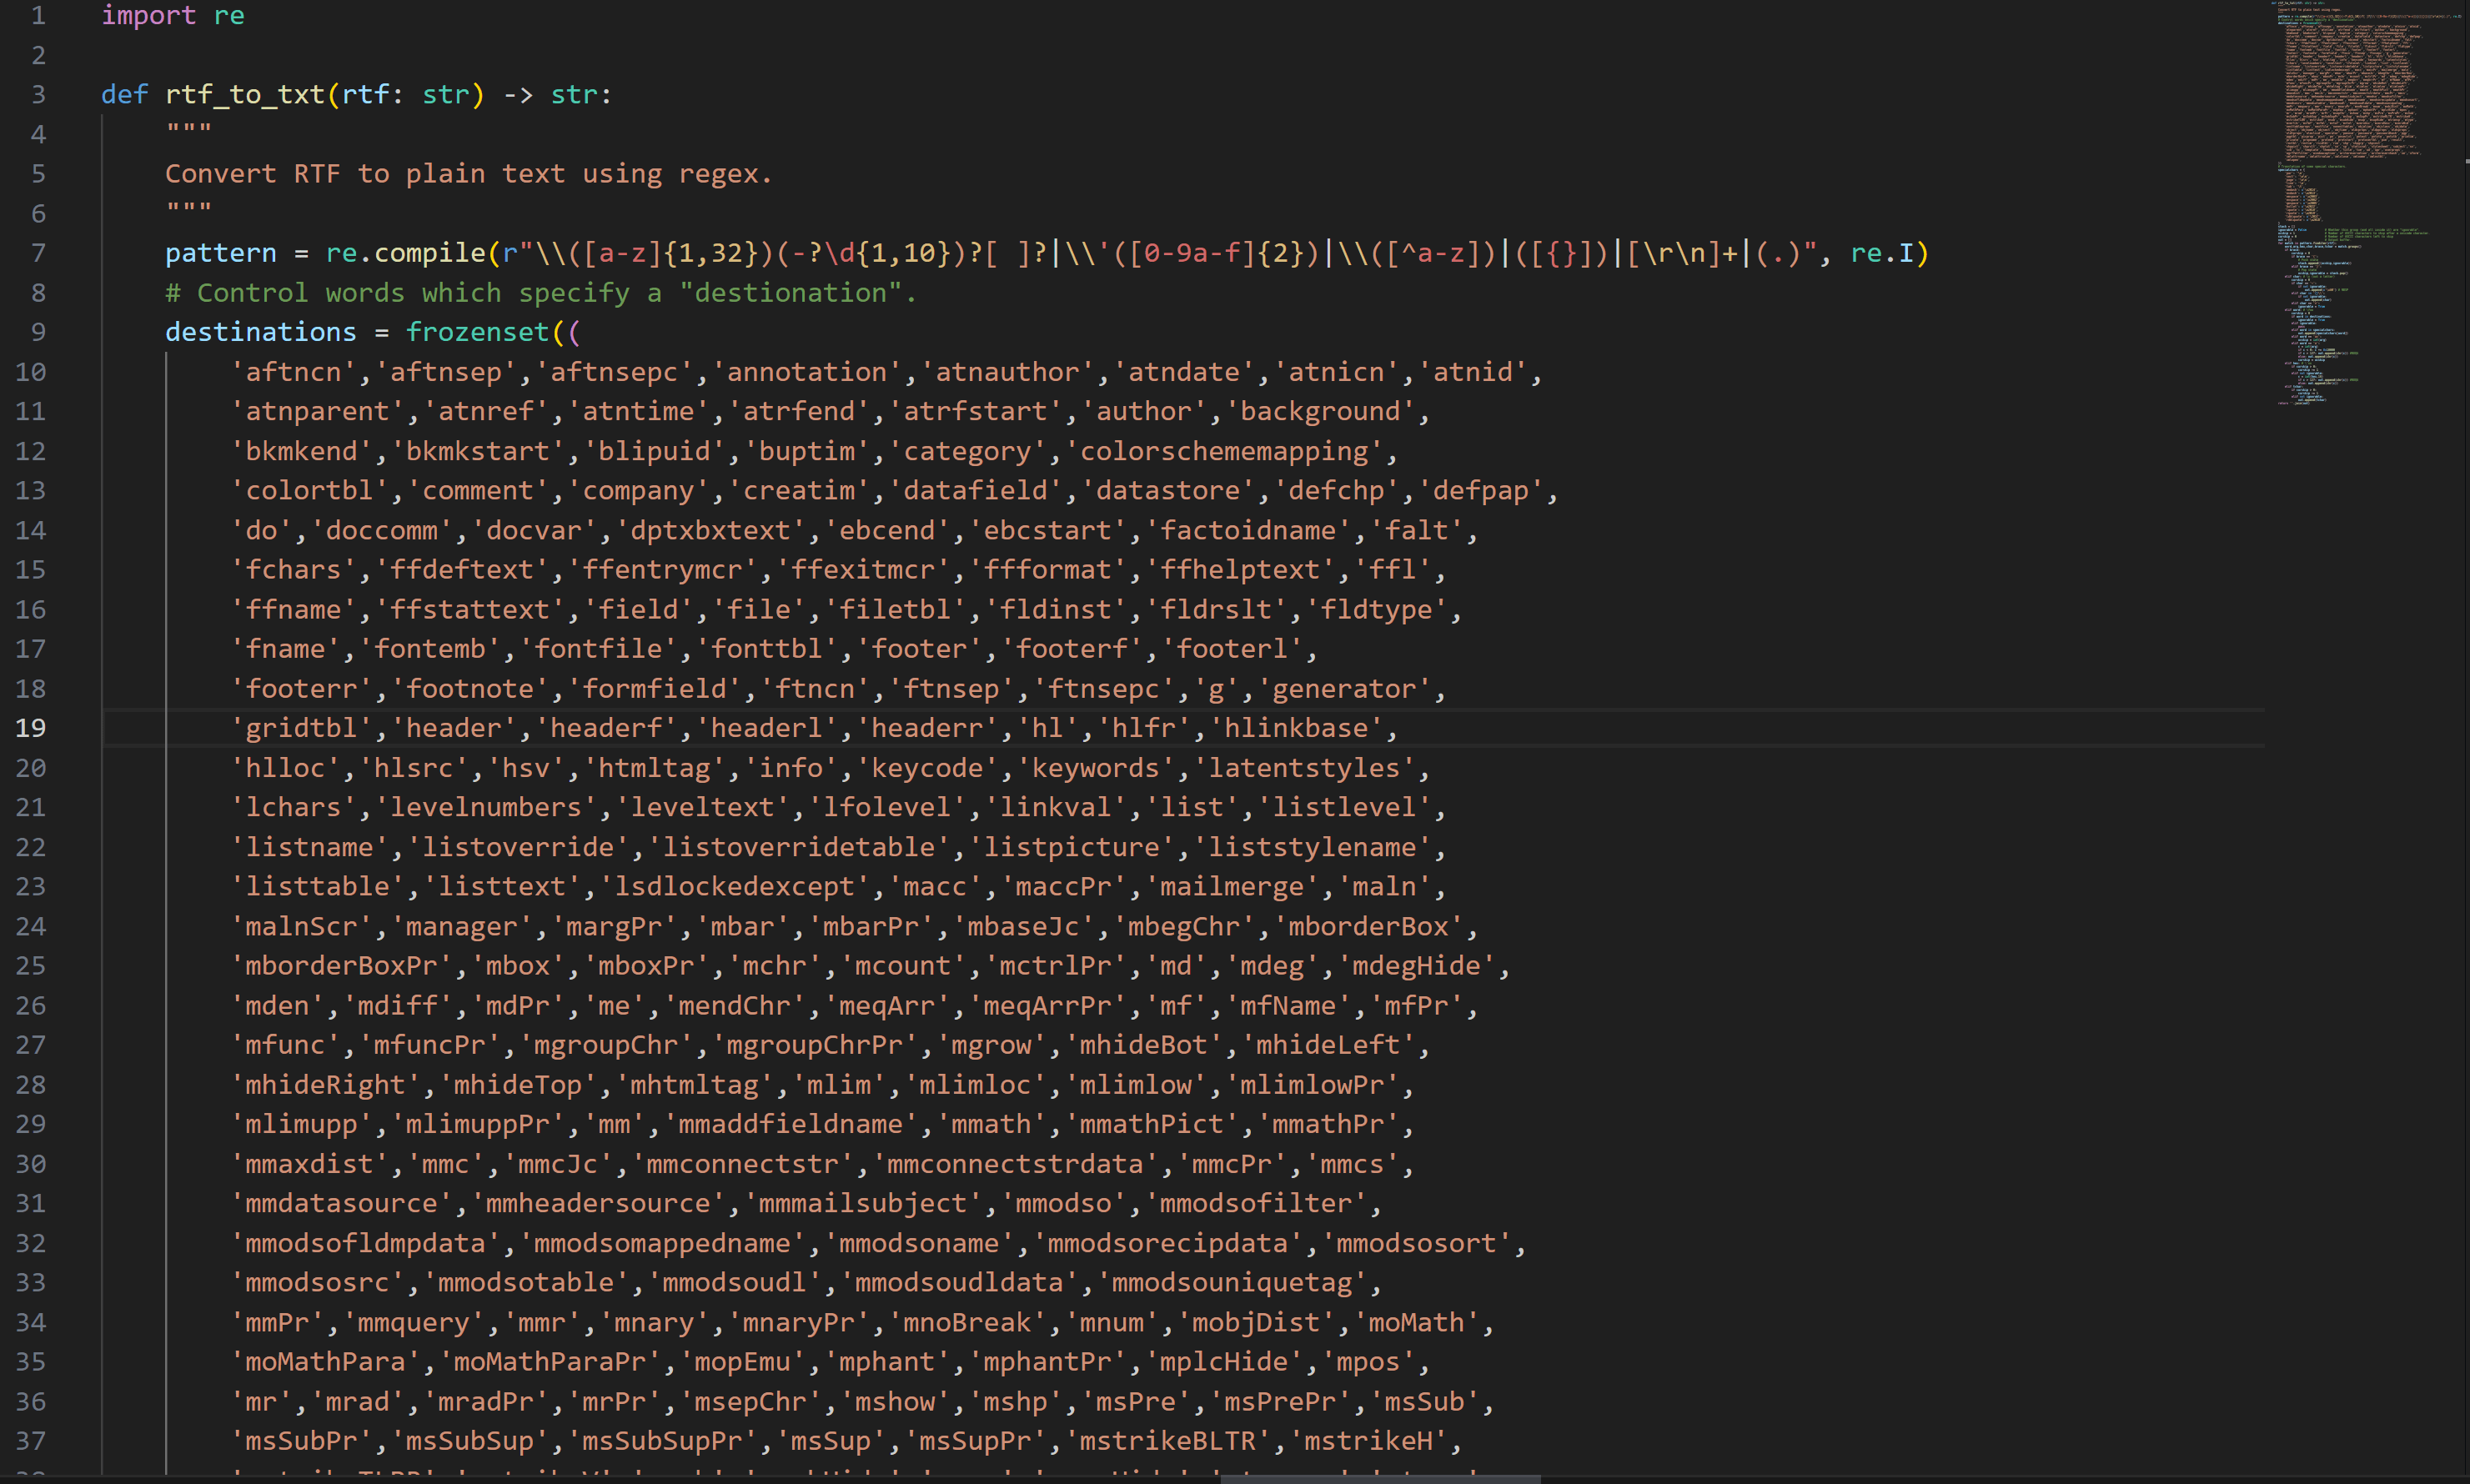
Task: Click the 'footer' string on line 17
Action: (x=920, y=648)
